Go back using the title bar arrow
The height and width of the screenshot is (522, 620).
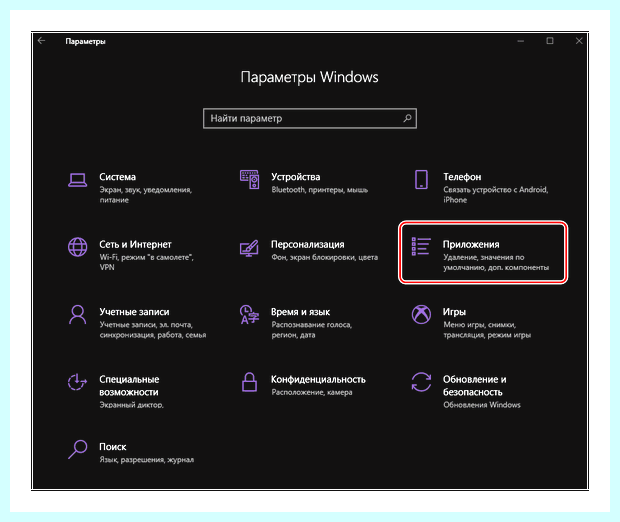[42, 41]
